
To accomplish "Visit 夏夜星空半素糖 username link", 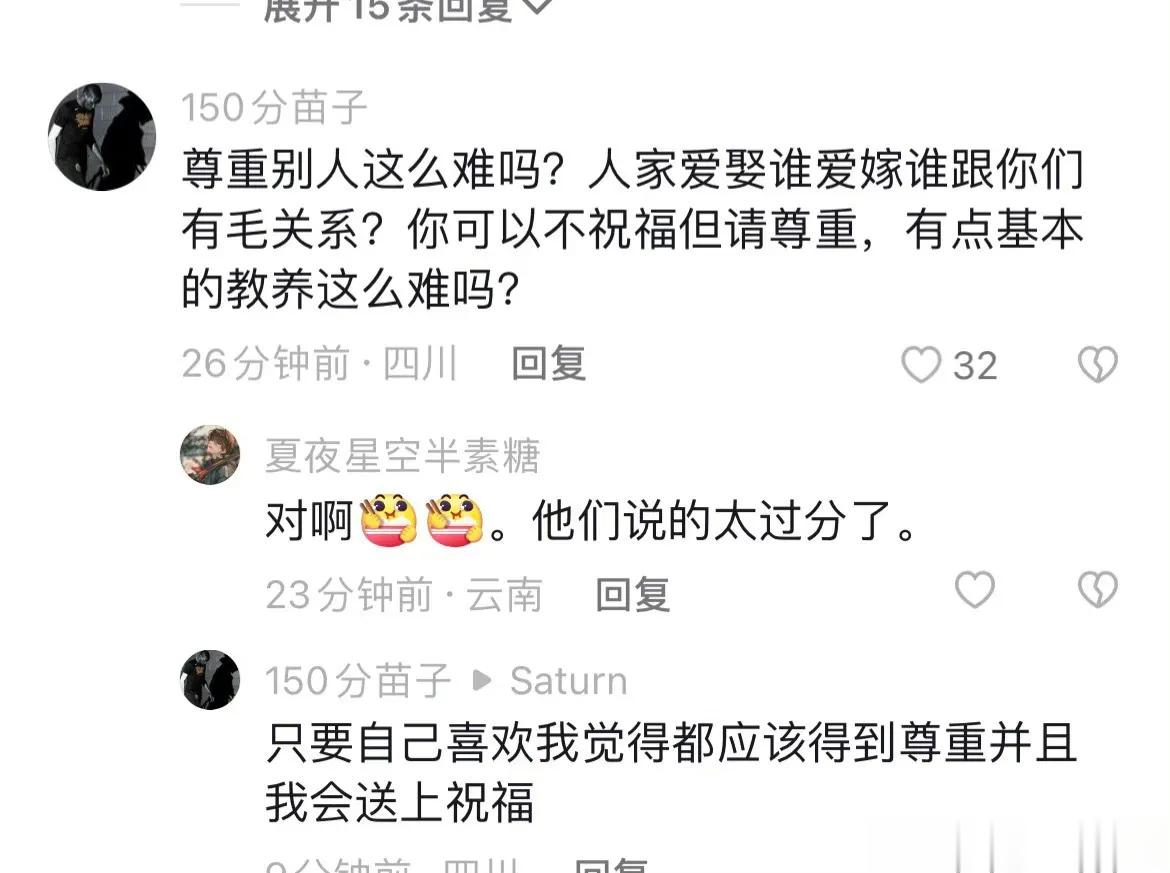I will [x=402, y=455].
